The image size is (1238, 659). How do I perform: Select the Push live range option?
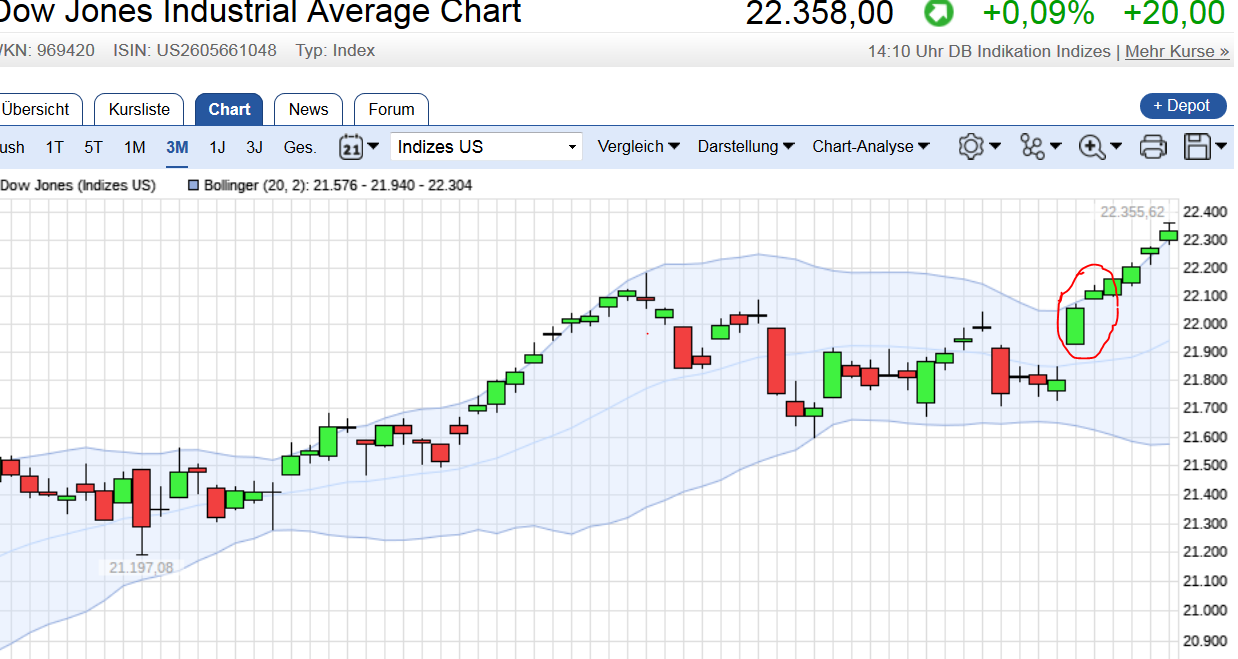(12, 147)
